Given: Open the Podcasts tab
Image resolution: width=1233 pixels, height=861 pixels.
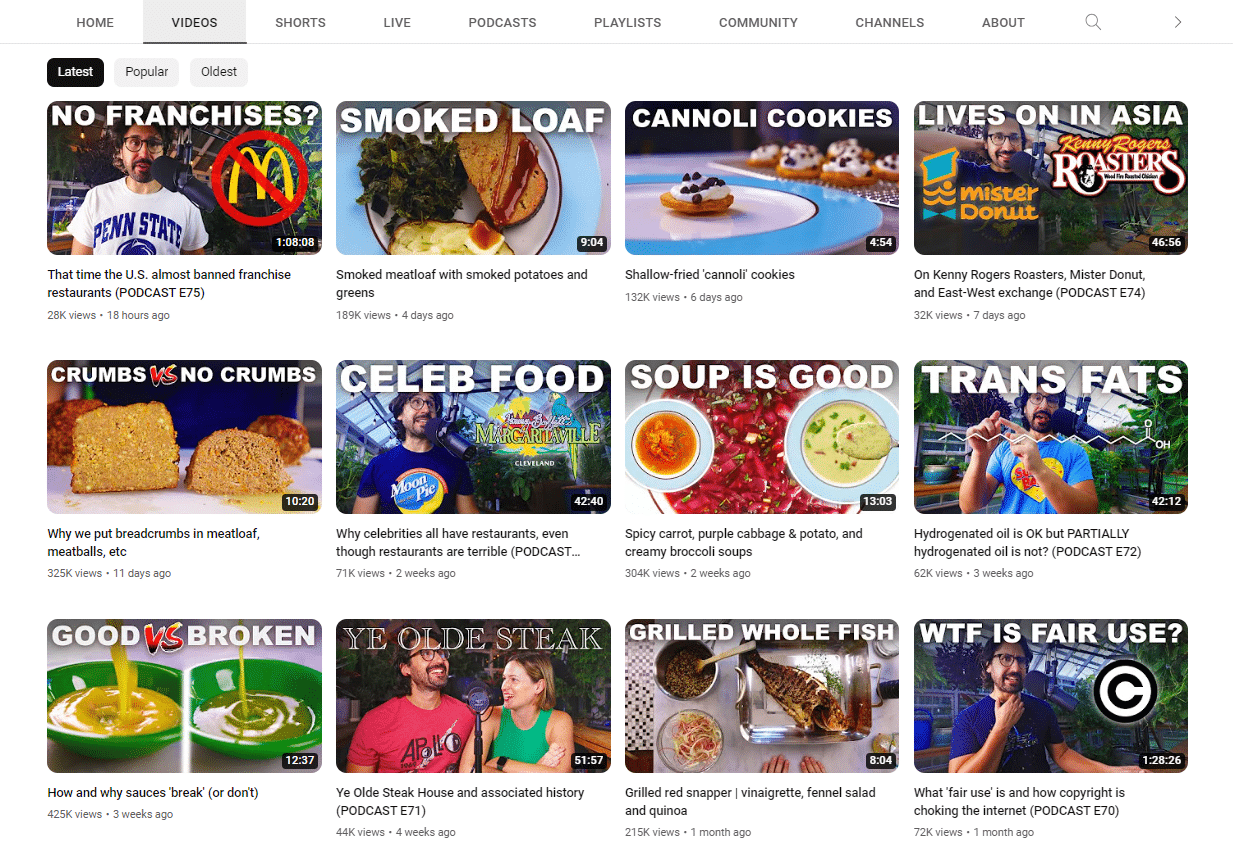Looking at the screenshot, I should pyautogui.click(x=502, y=22).
